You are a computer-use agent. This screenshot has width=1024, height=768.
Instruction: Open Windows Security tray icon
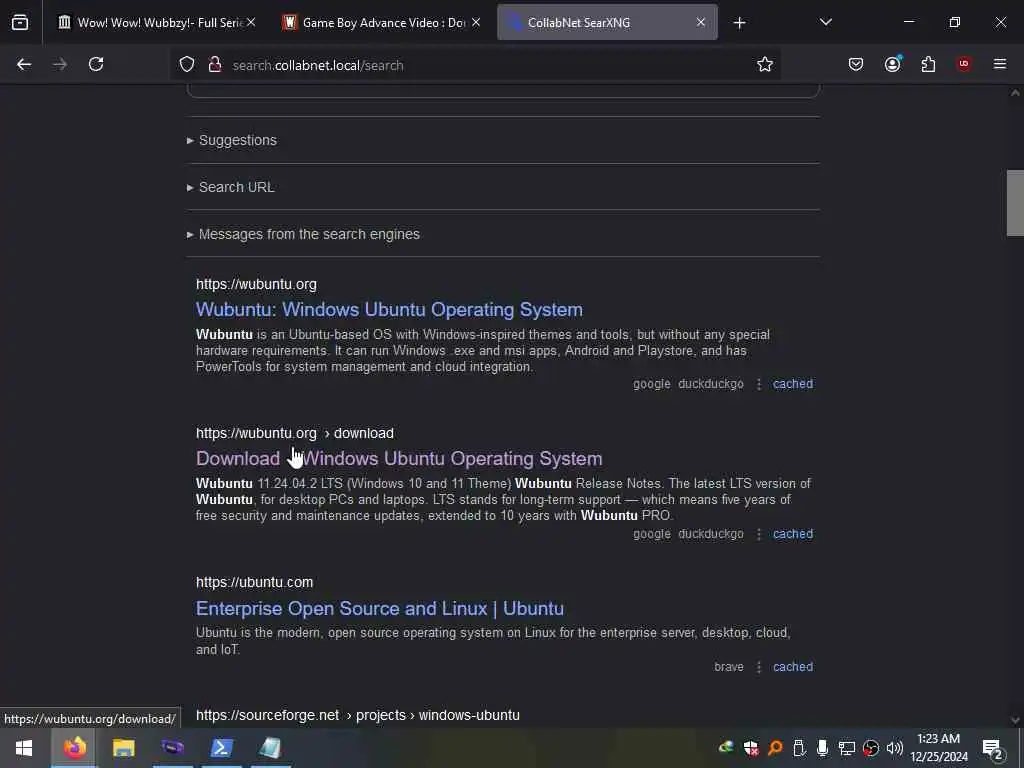click(750, 748)
